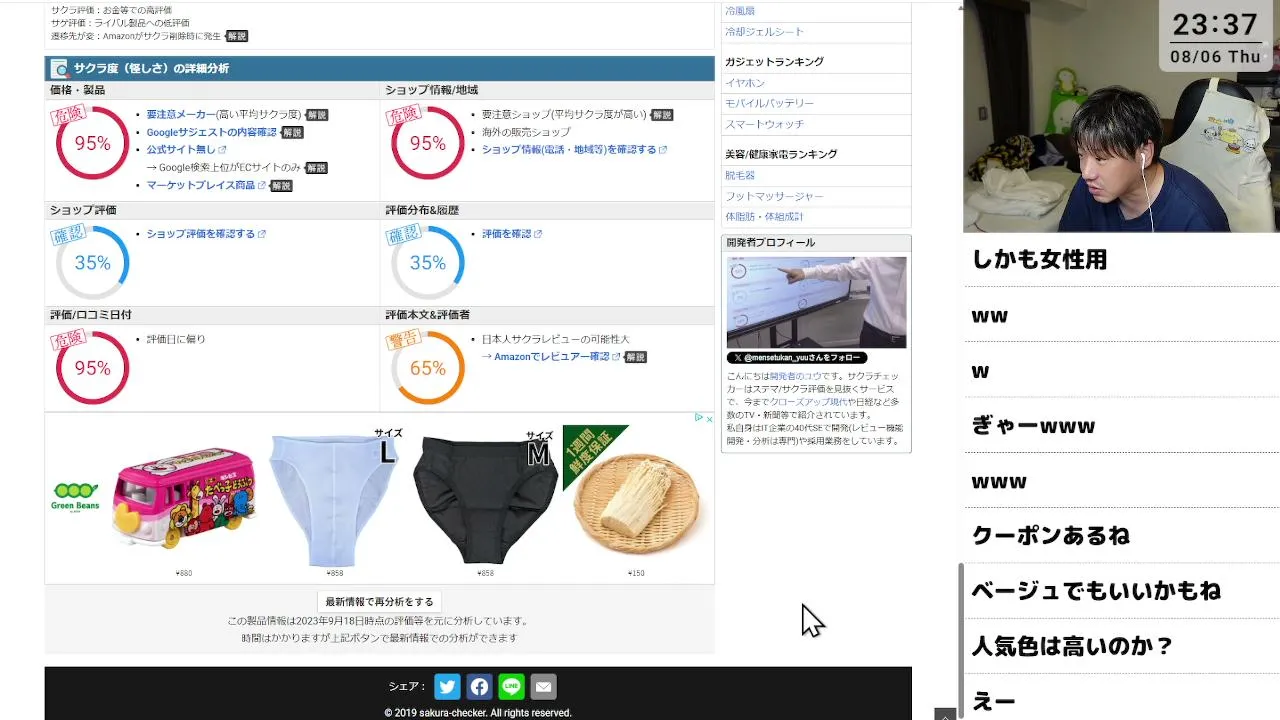Click the 95% gauge under 価格・製品
Viewport: 1280px width, 720px height.
pos(92,143)
